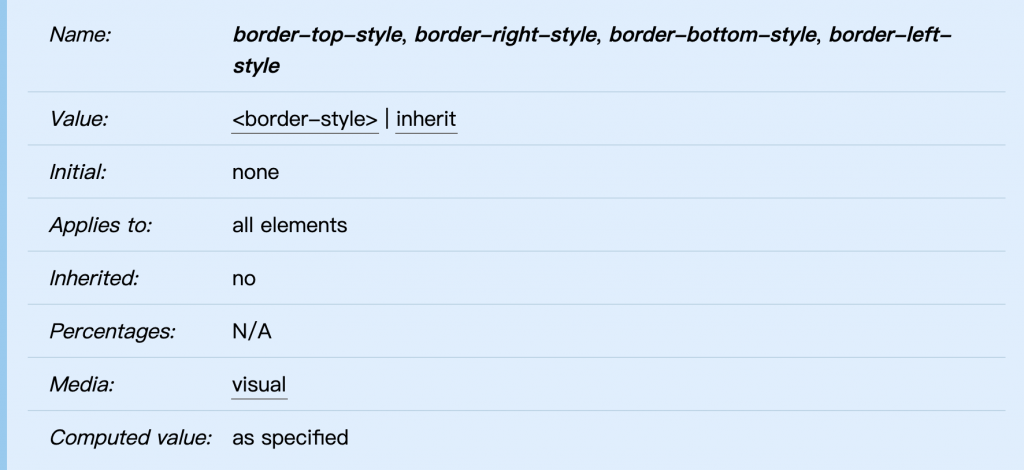This screenshot has height=470, width=1024.
Task: Click the Applies to: label
Action: (x=101, y=225)
